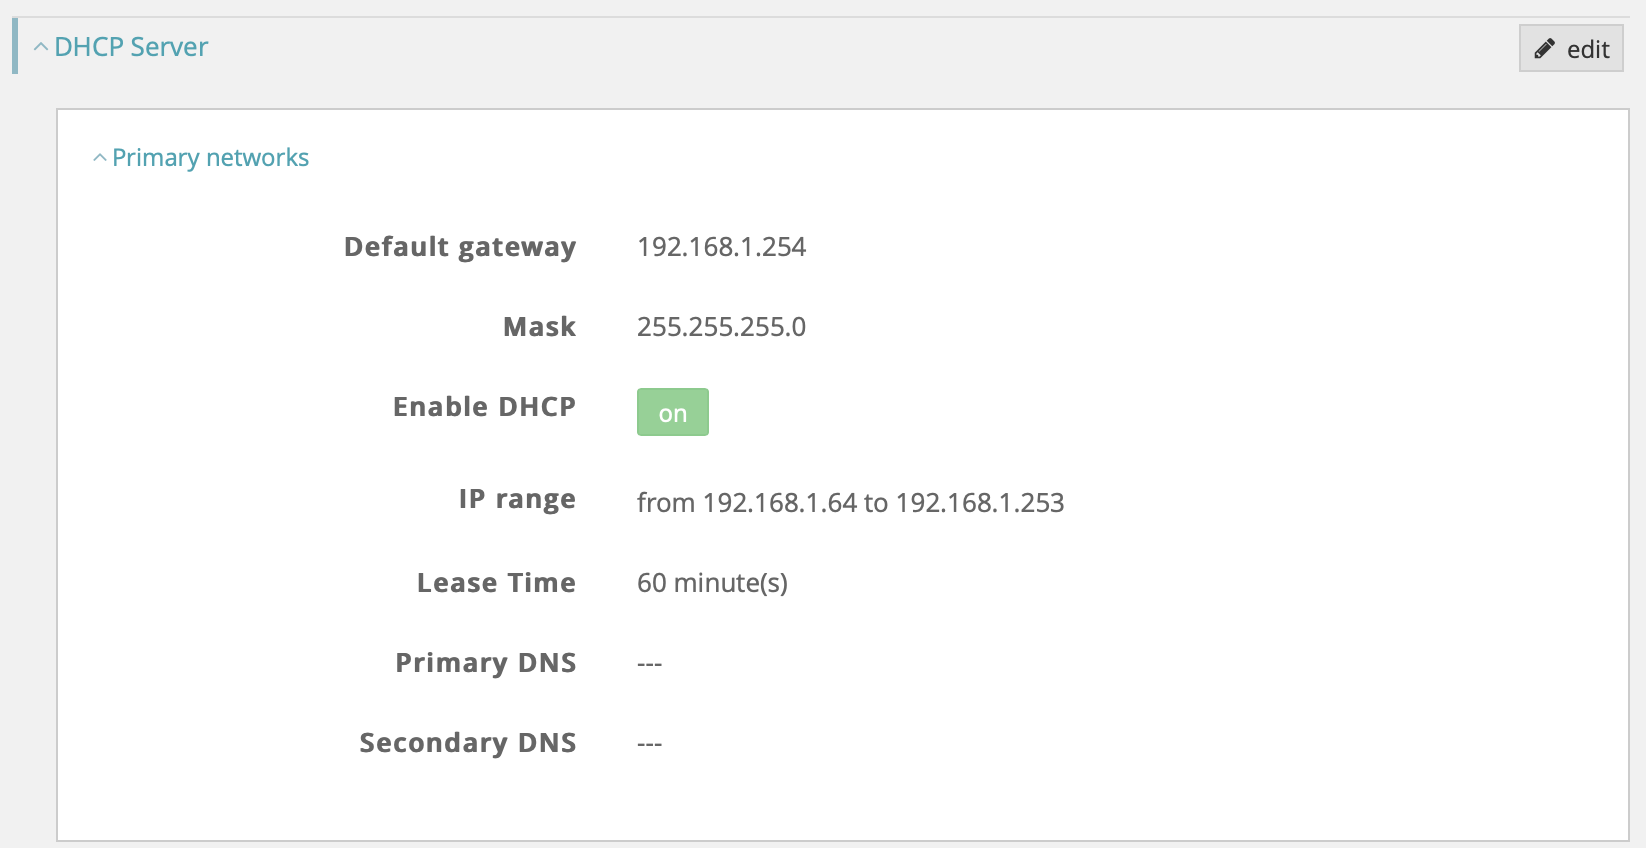
Task: Click the Default gateway value 192.168.1.254
Action: tap(721, 247)
